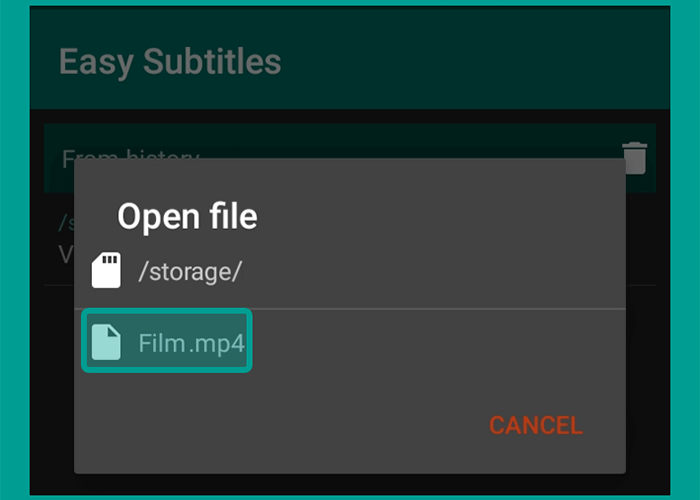
Task: Select the Film.mp4 document icon
Action: coord(106,342)
